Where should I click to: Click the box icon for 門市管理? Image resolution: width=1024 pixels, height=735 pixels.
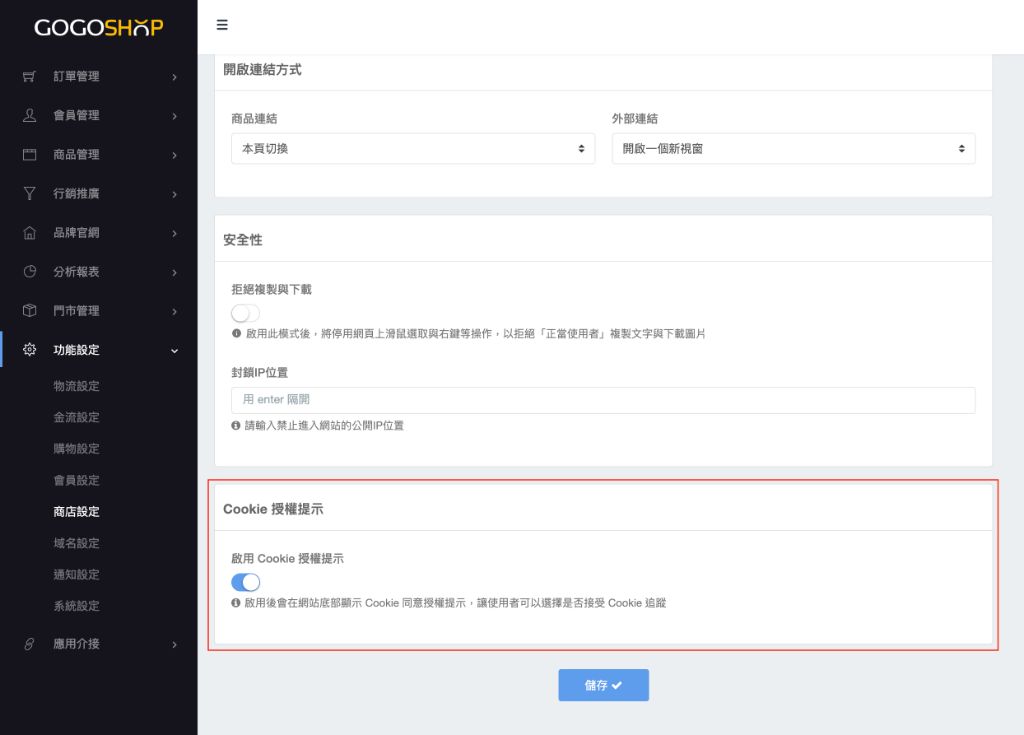pos(29,311)
